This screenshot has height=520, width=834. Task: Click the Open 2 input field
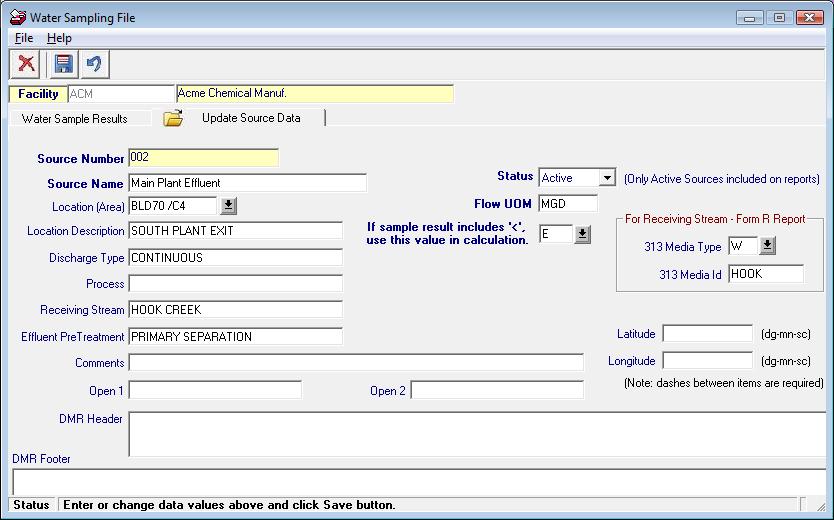point(497,390)
